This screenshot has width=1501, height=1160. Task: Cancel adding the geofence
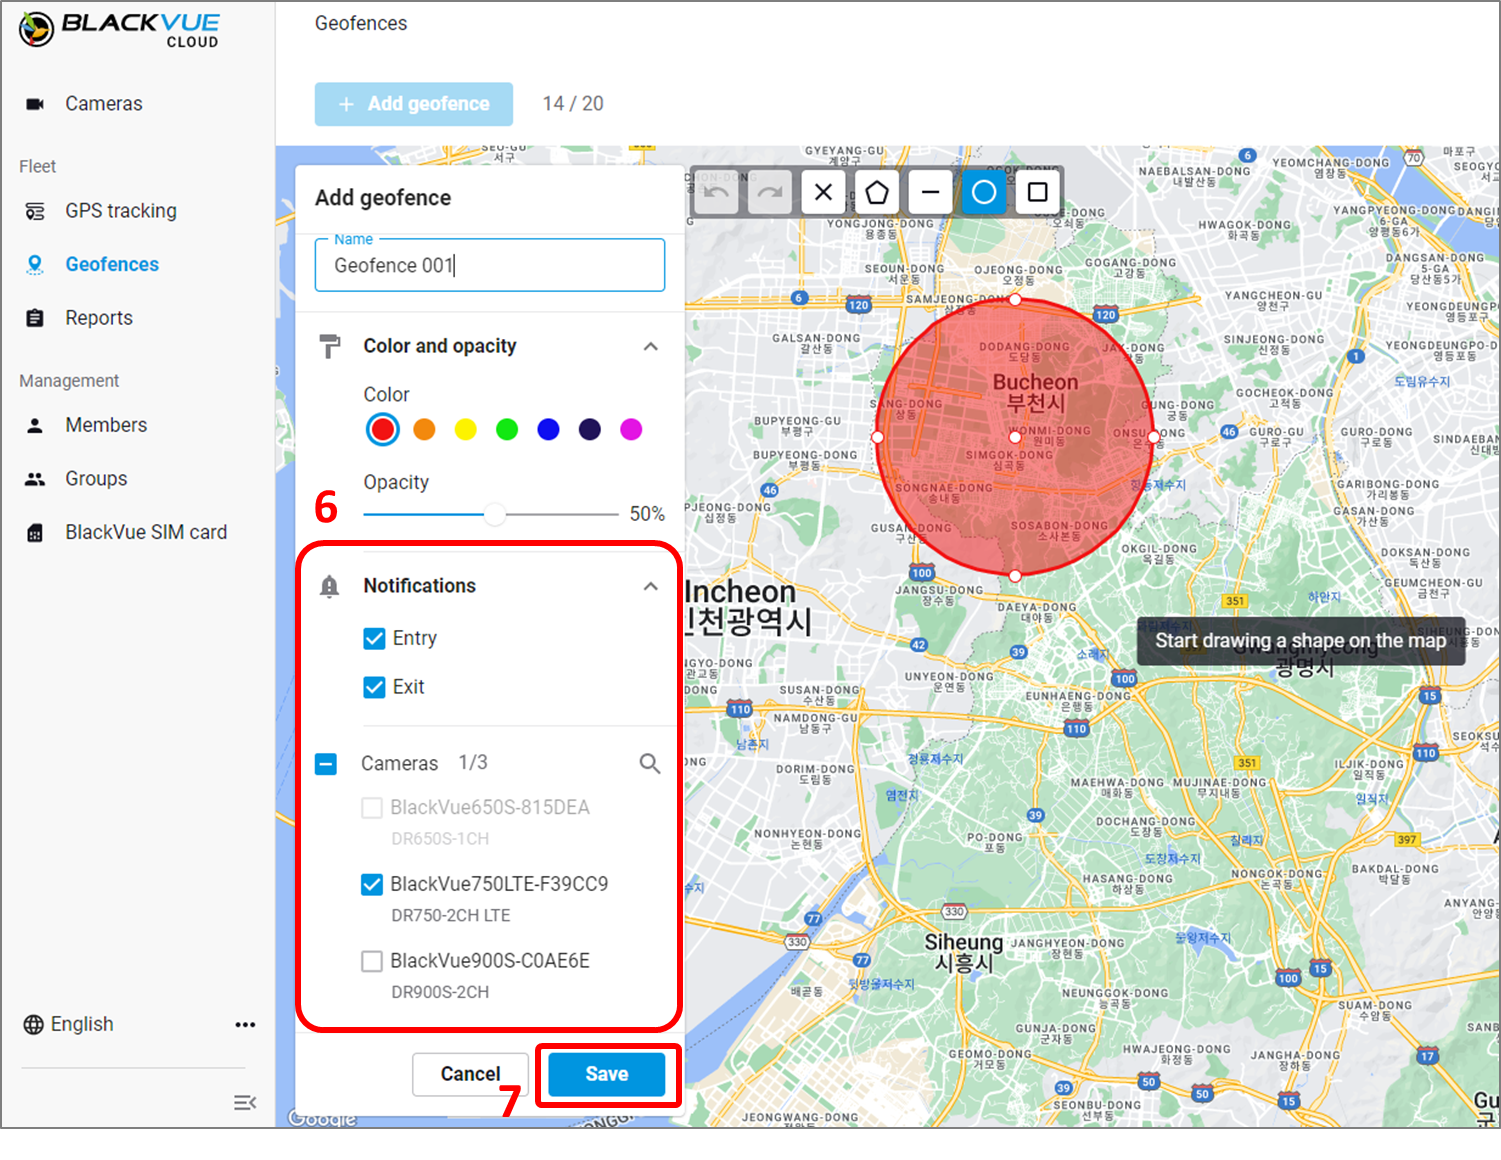pos(470,1074)
